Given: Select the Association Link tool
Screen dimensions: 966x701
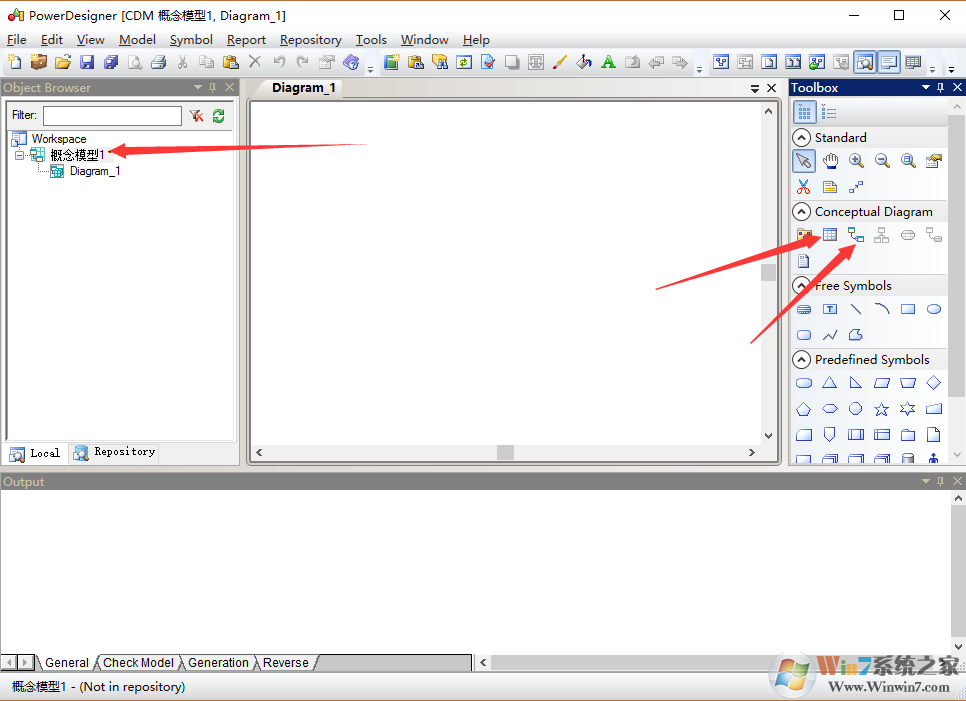Looking at the screenshot, I should 933,235.
